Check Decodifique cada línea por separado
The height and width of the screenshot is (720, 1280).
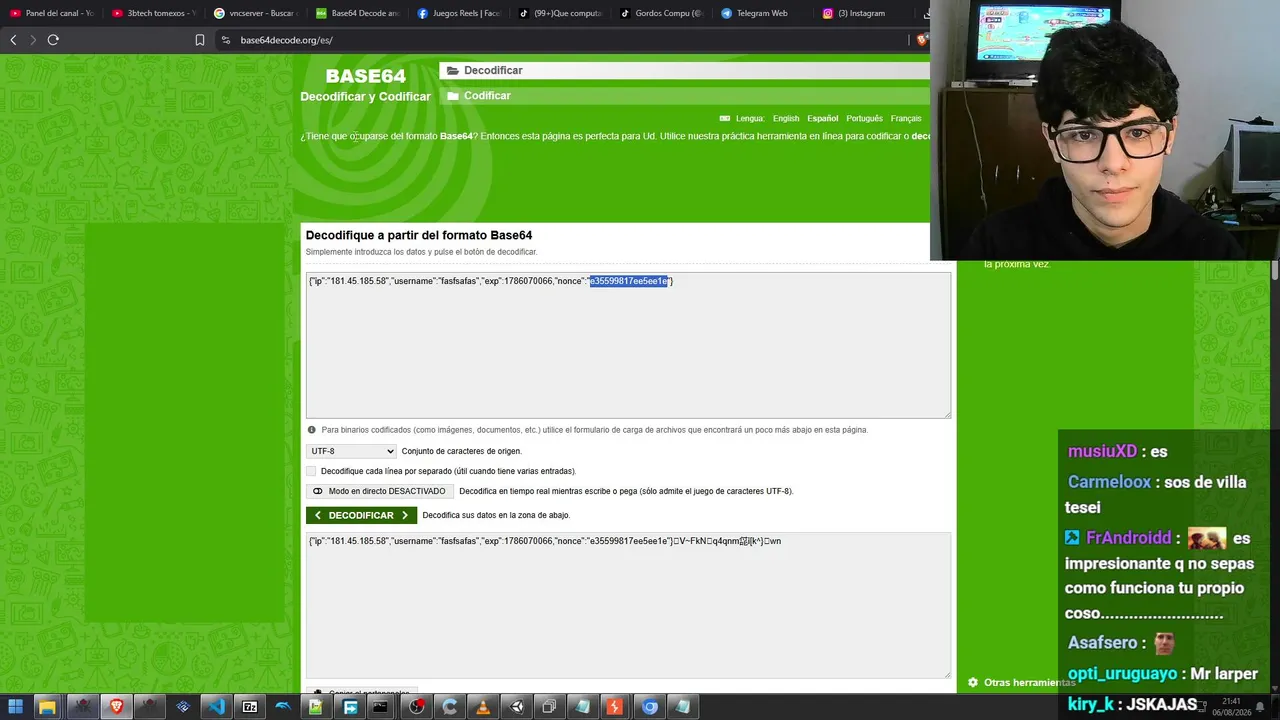(311, 471)
